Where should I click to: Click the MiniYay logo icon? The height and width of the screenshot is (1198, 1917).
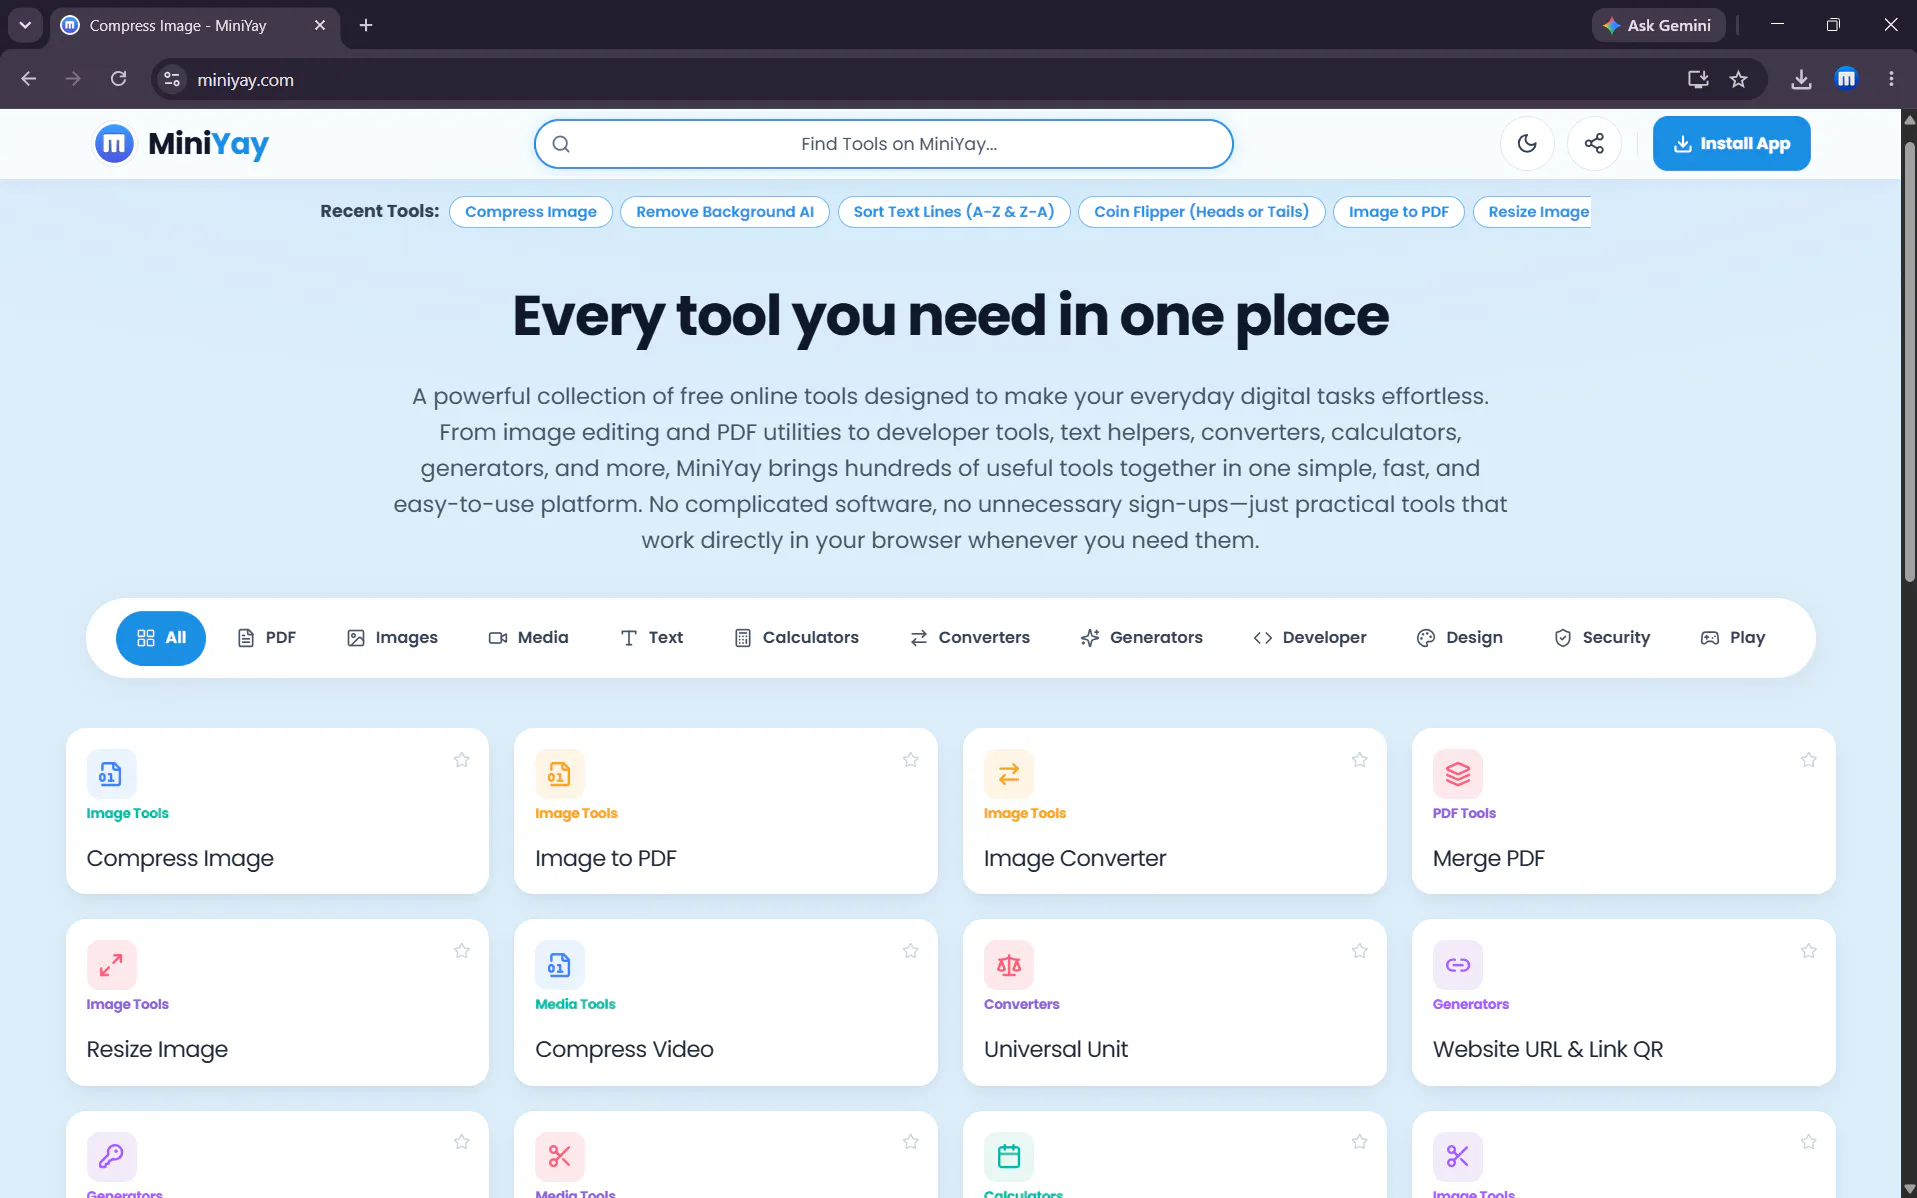point(114,144)
